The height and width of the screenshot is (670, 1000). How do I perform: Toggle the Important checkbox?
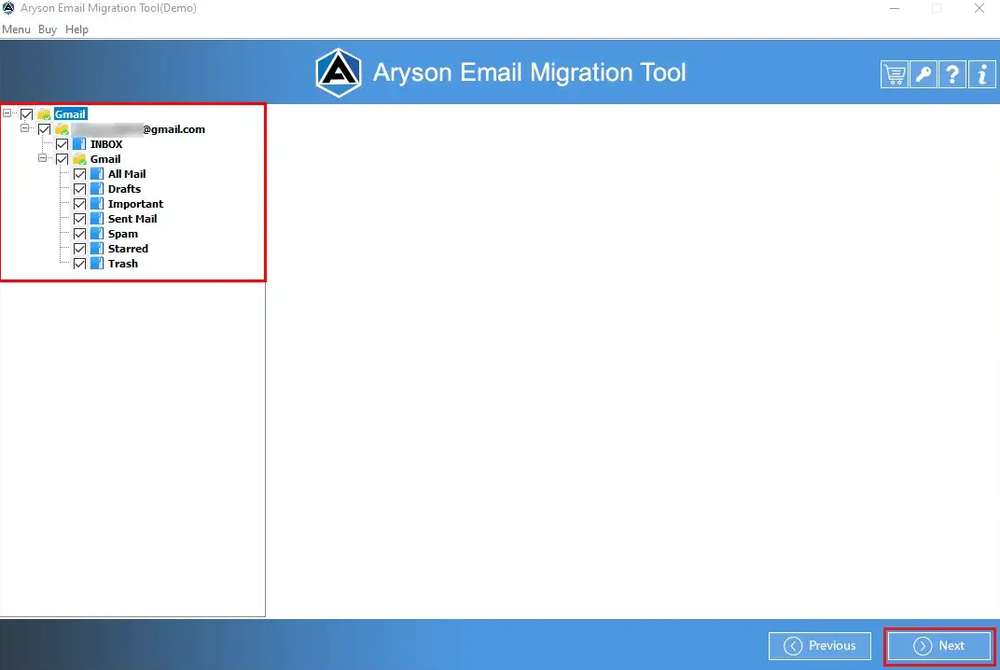point(80,204)
